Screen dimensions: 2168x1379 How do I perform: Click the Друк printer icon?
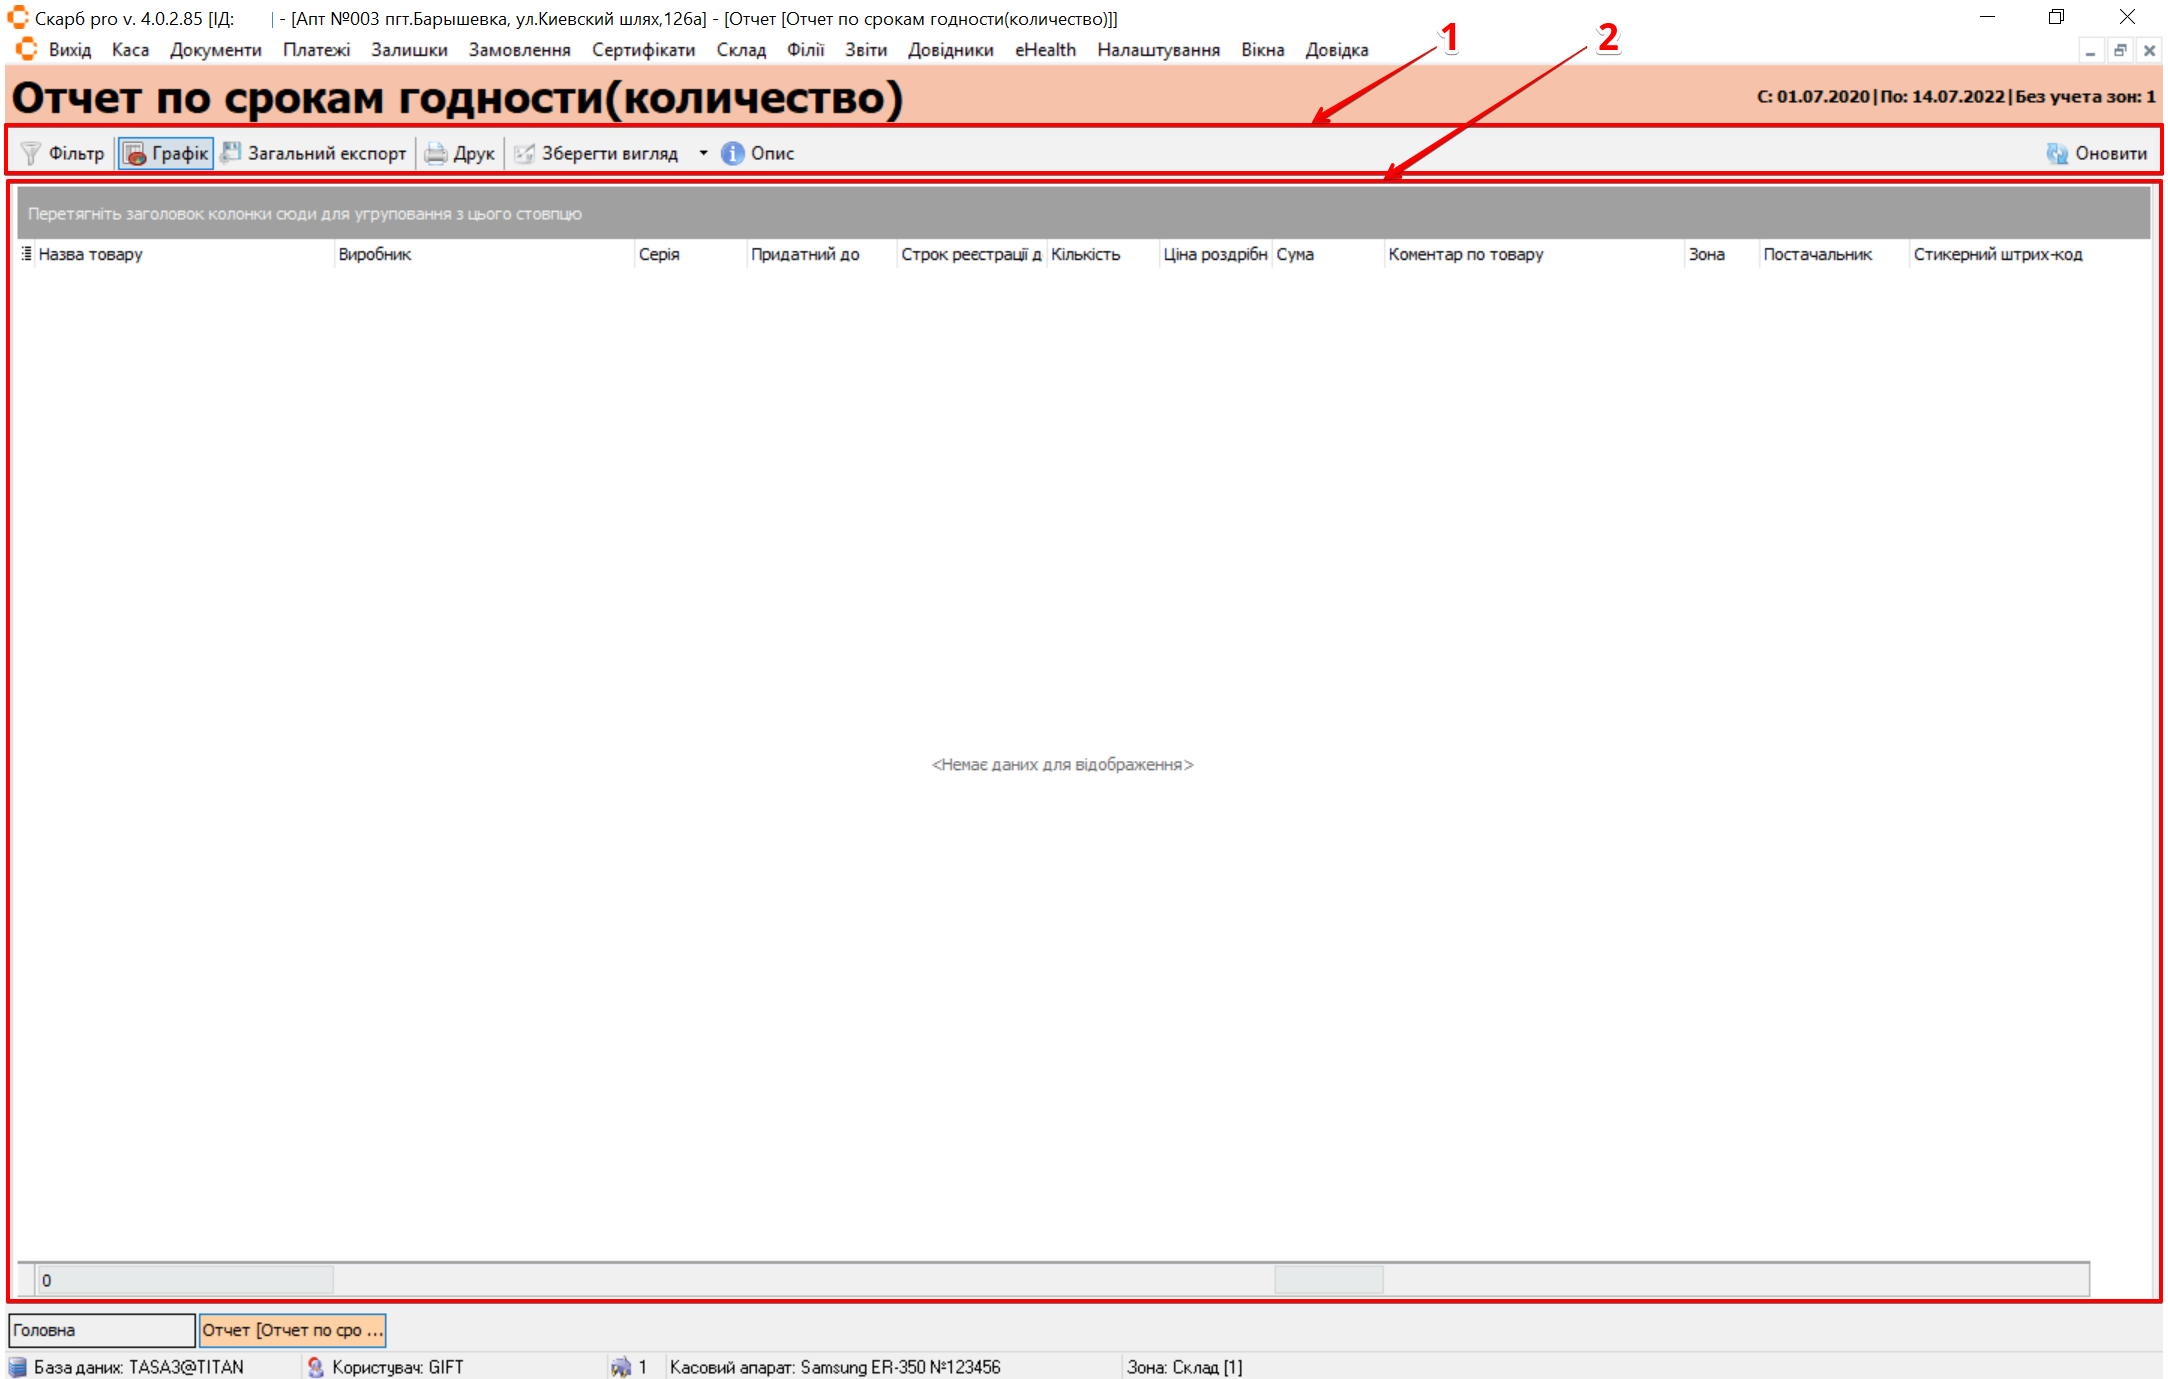pos(436,153)
